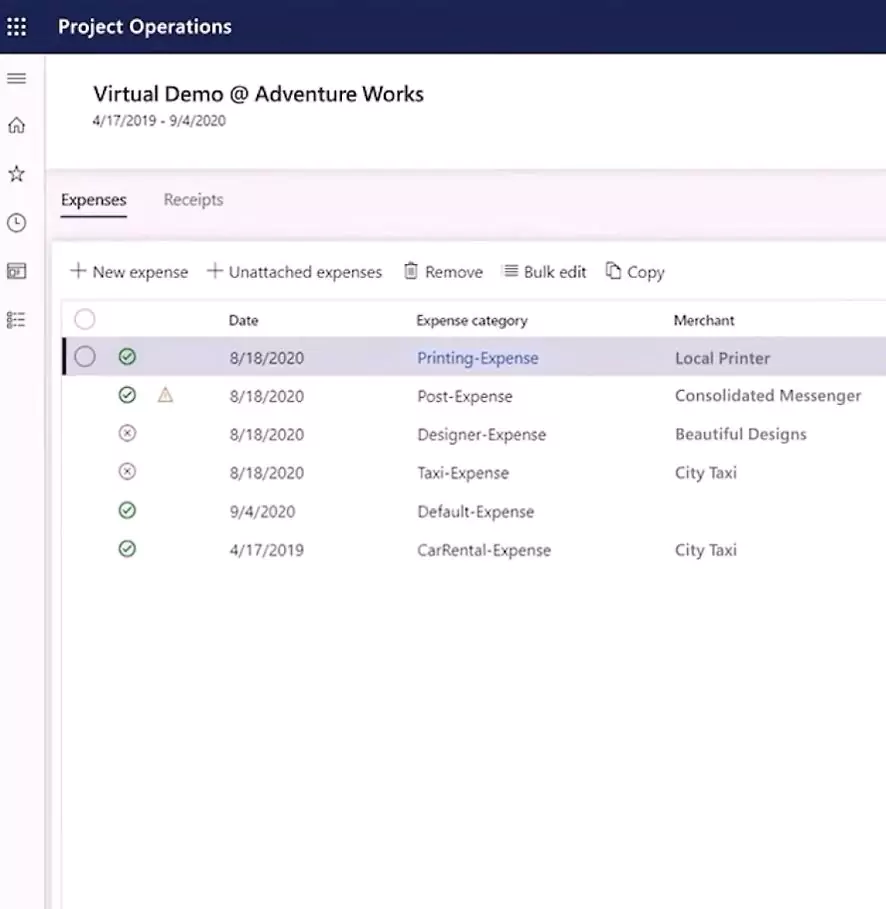Image resolution: width=886 pixels, height=909 pixels.
Task: Toggle selection circle on Printing-Expense row
Action: pos(85,357)
